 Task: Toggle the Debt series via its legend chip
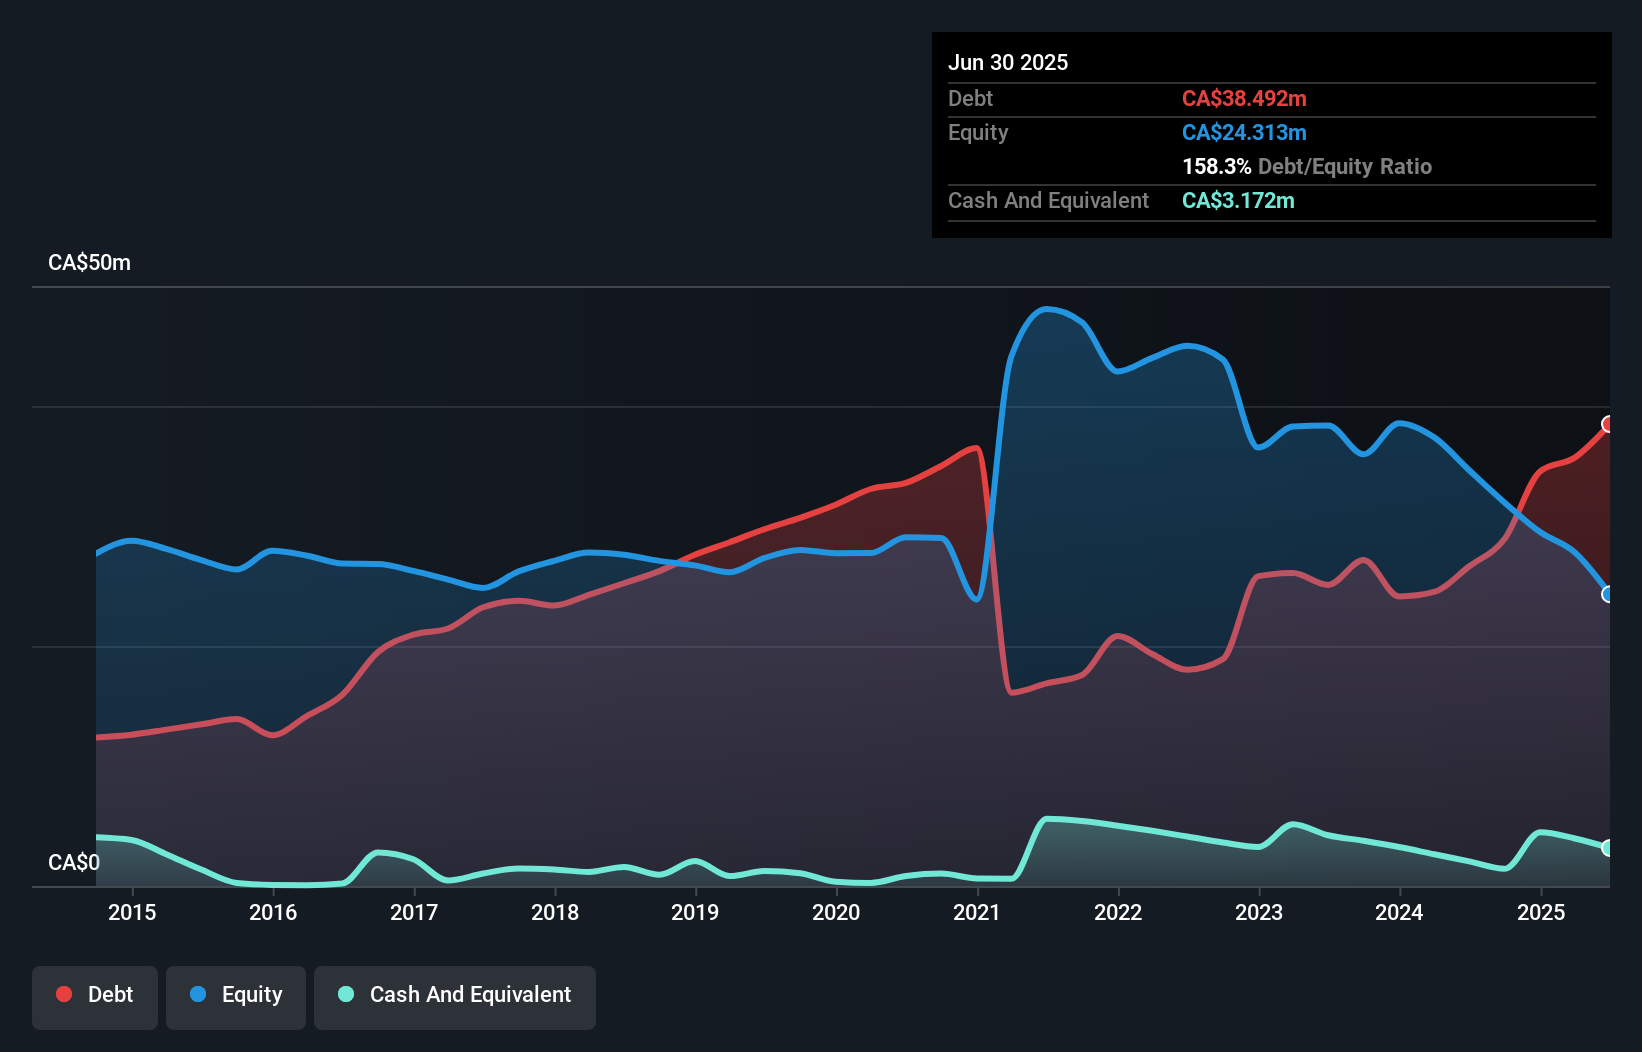(x=95, y=995)
